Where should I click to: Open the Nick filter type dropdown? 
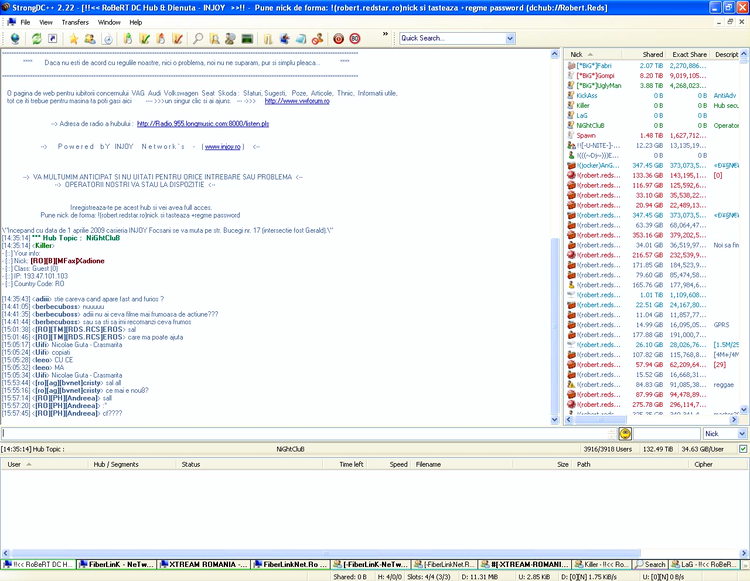pos(742,434)
